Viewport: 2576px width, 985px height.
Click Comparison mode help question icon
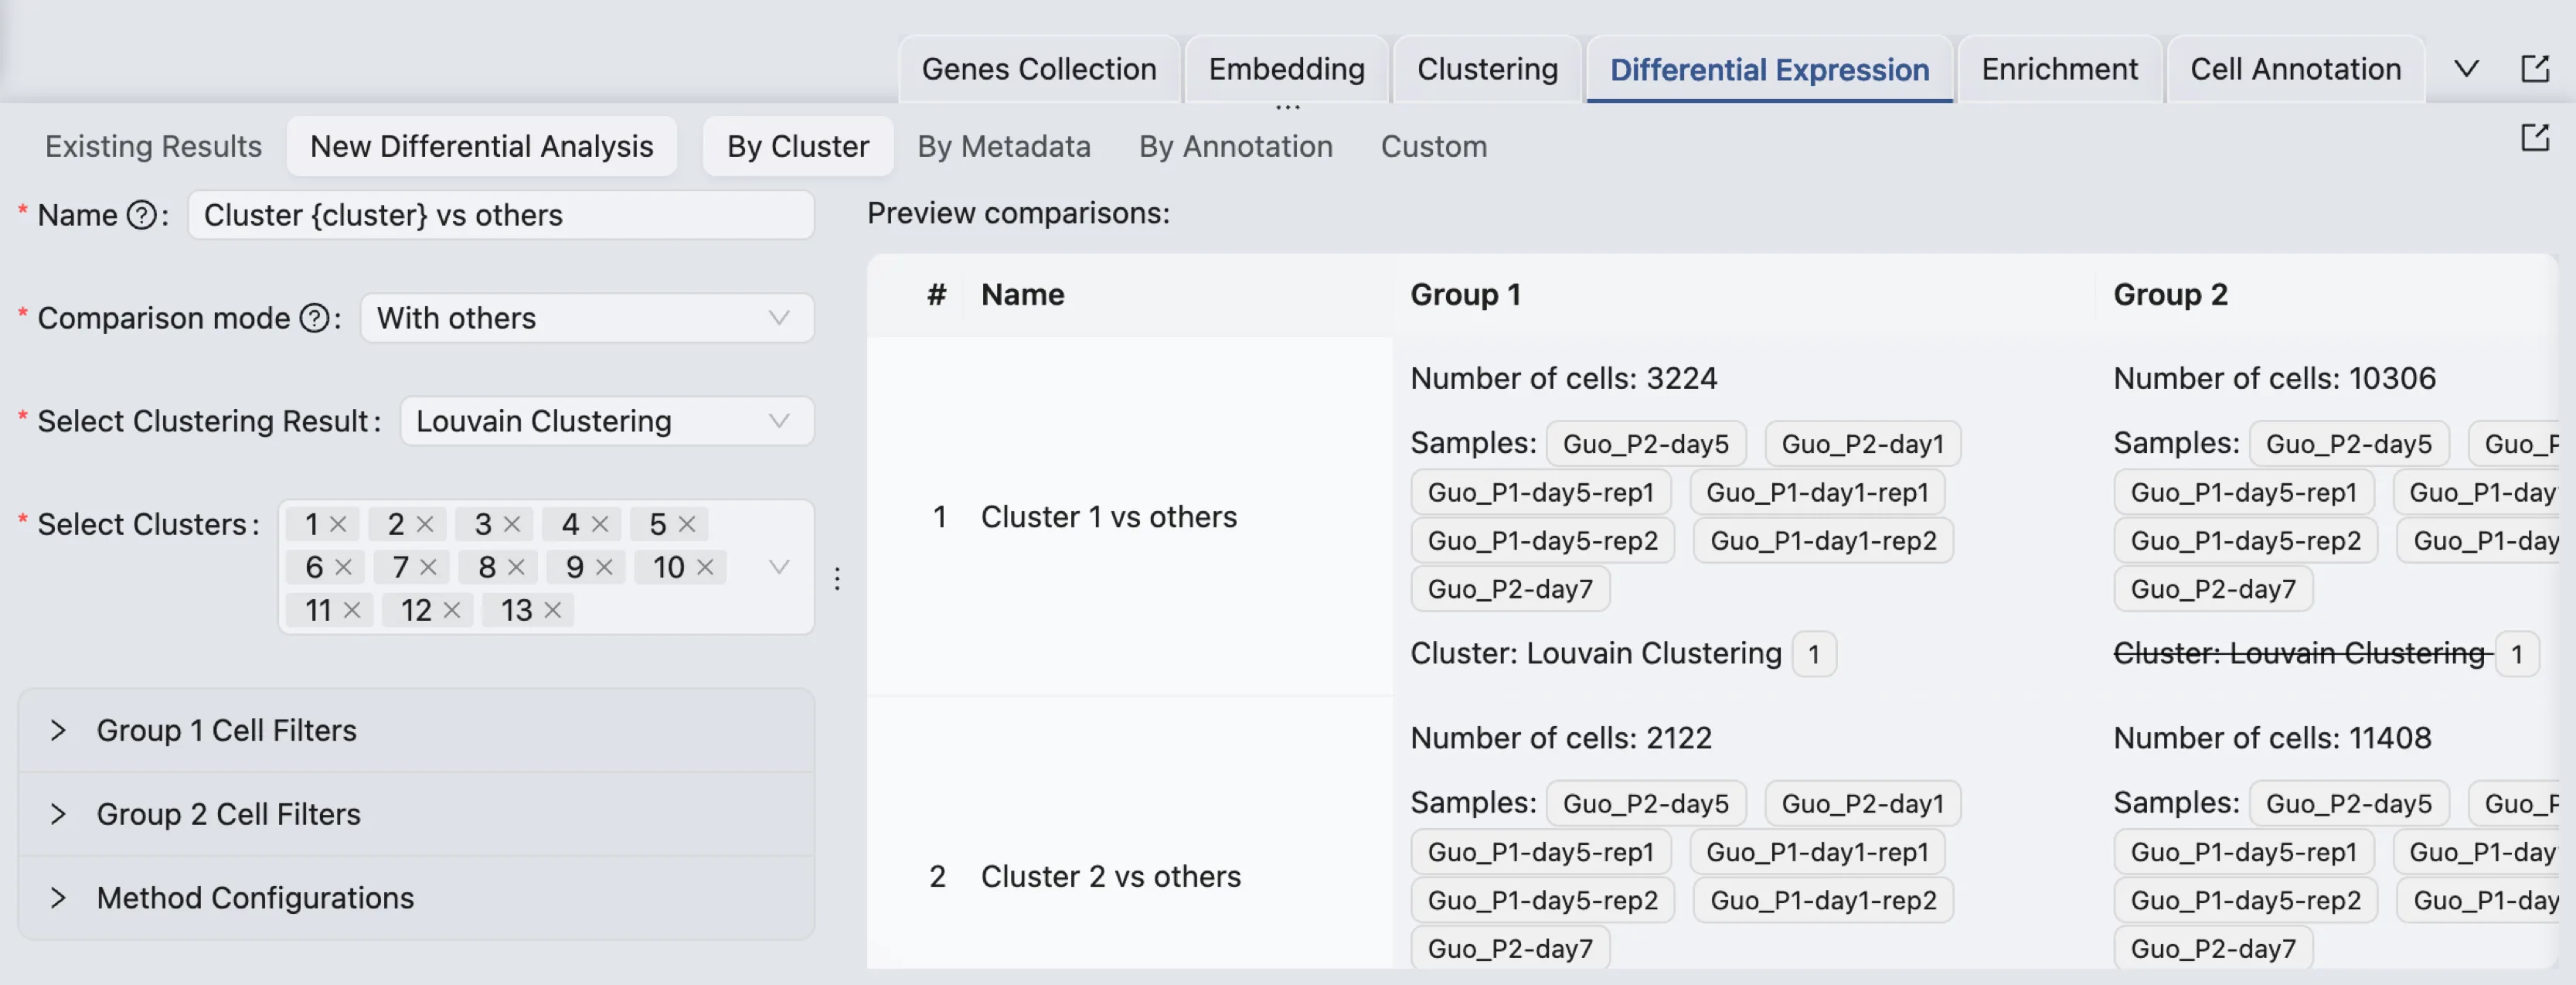click(x=314, y=318)
